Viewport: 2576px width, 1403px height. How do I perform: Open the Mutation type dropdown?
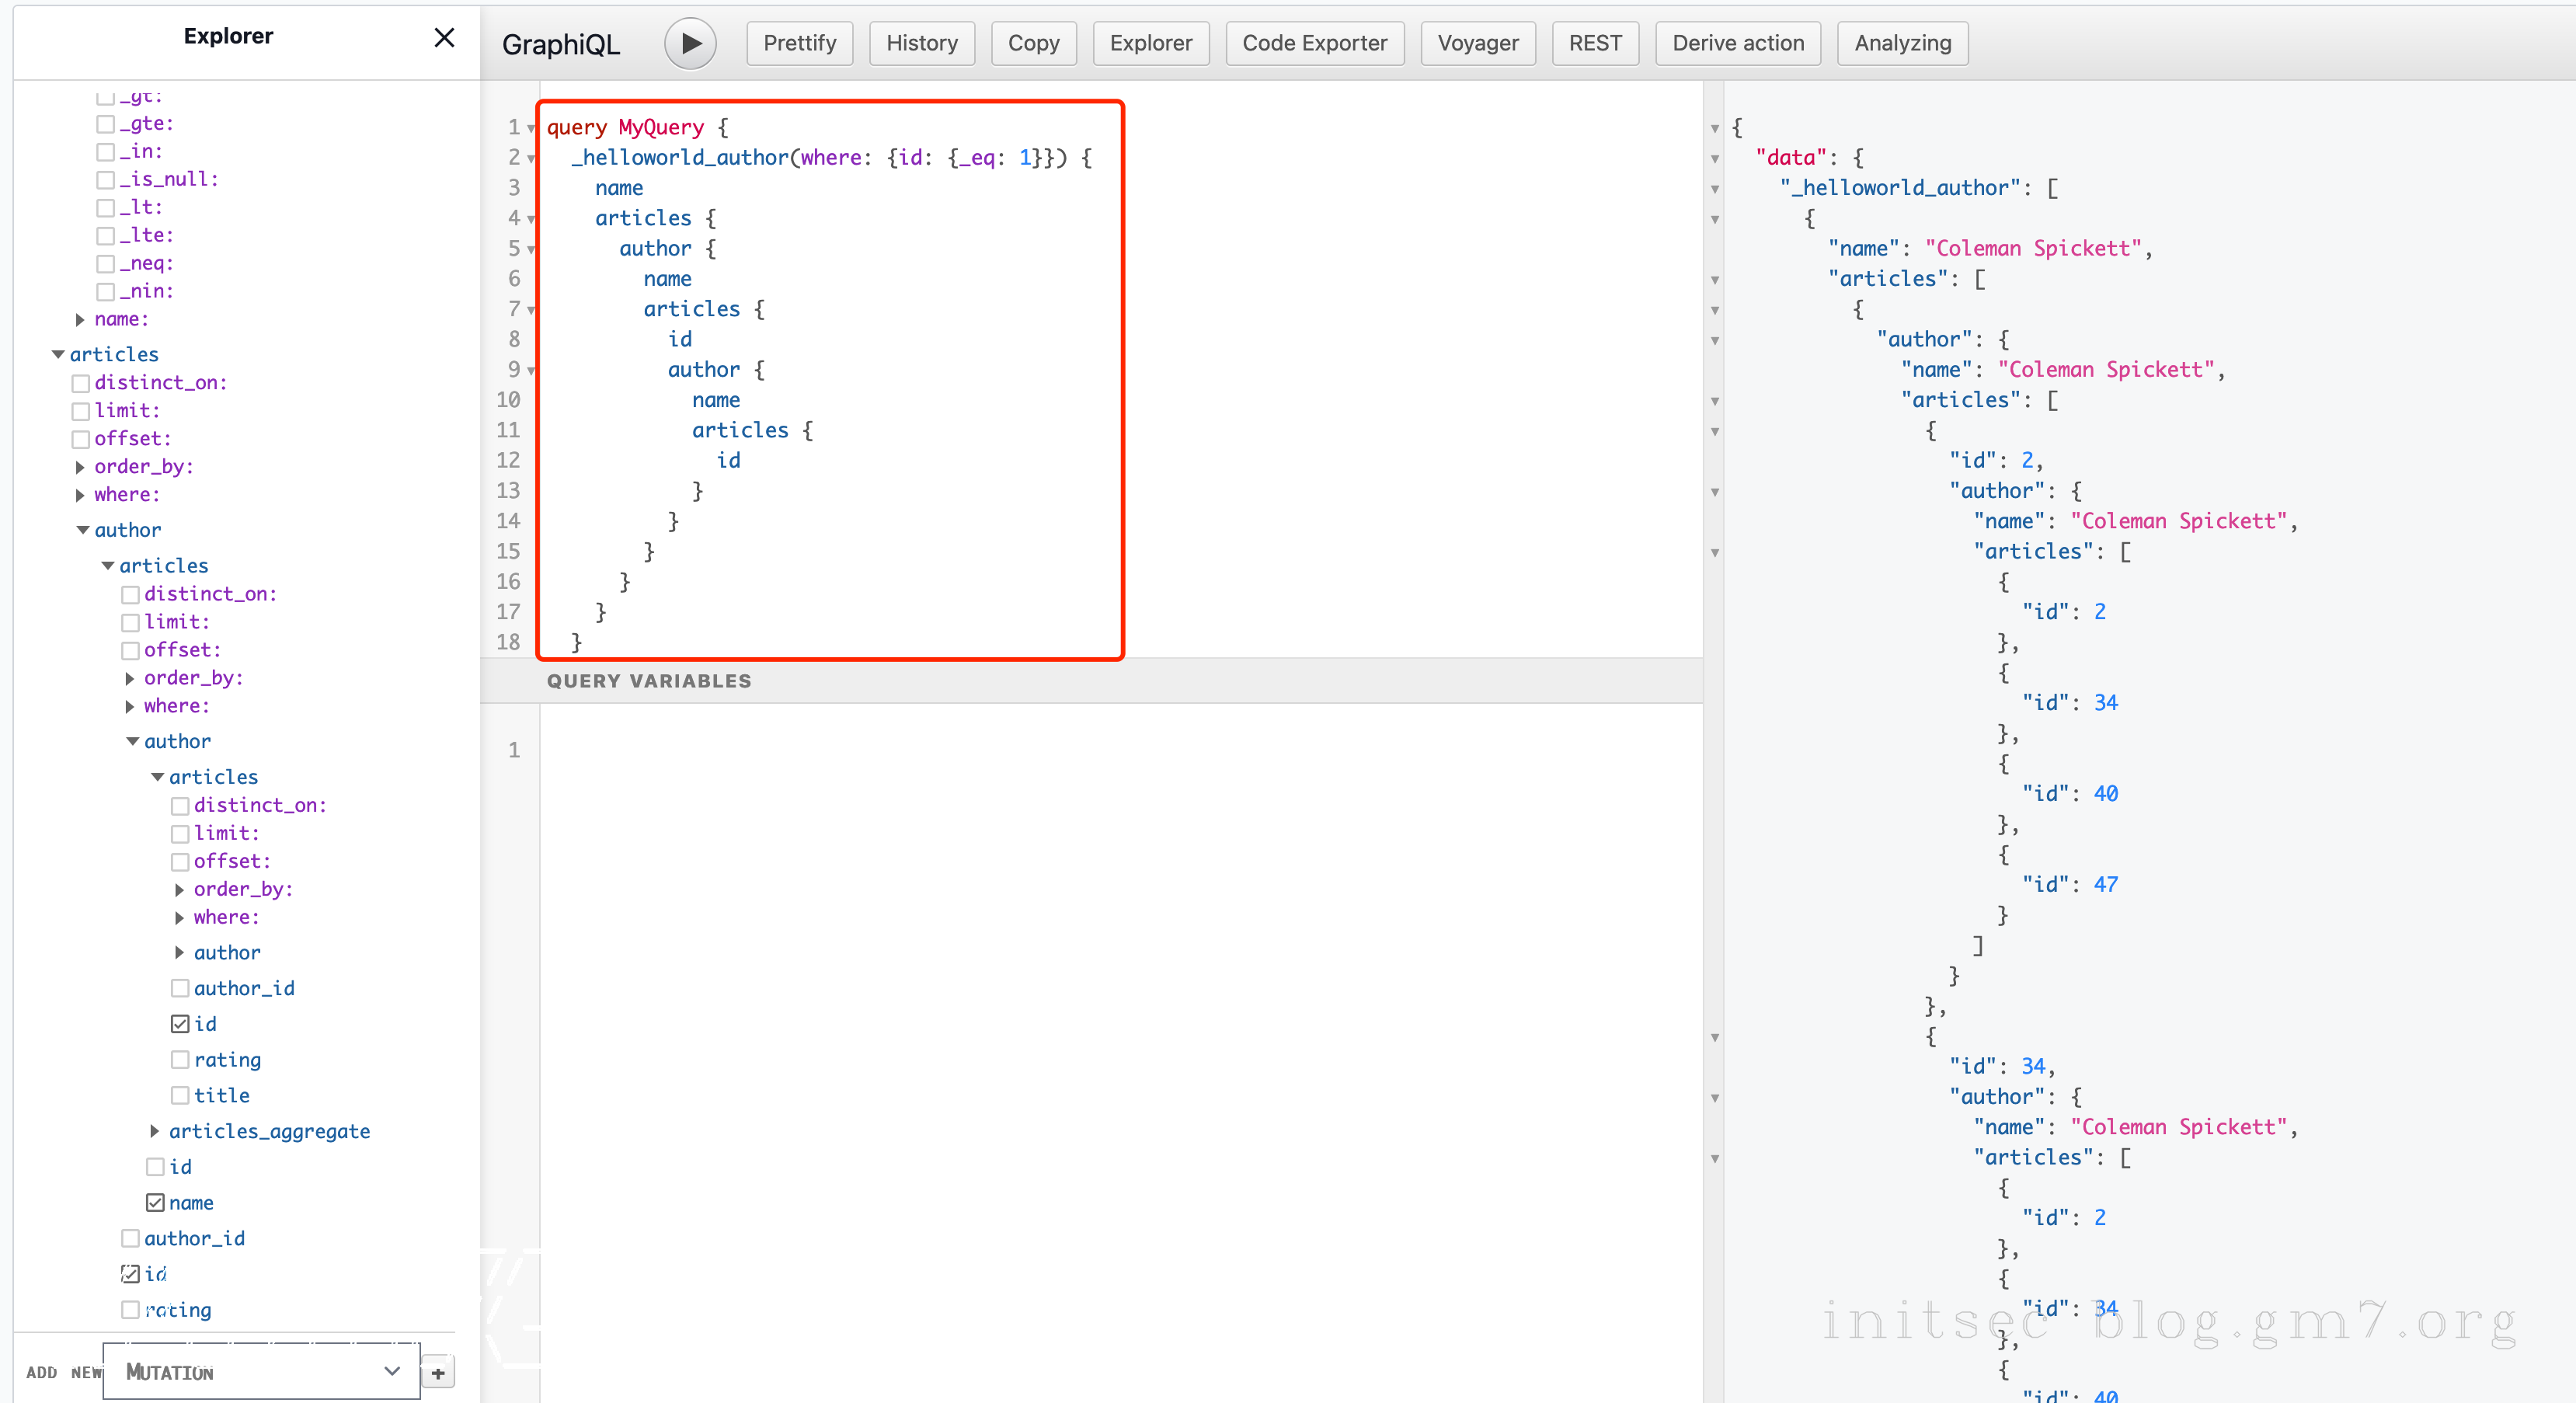tap(262, 1371)
